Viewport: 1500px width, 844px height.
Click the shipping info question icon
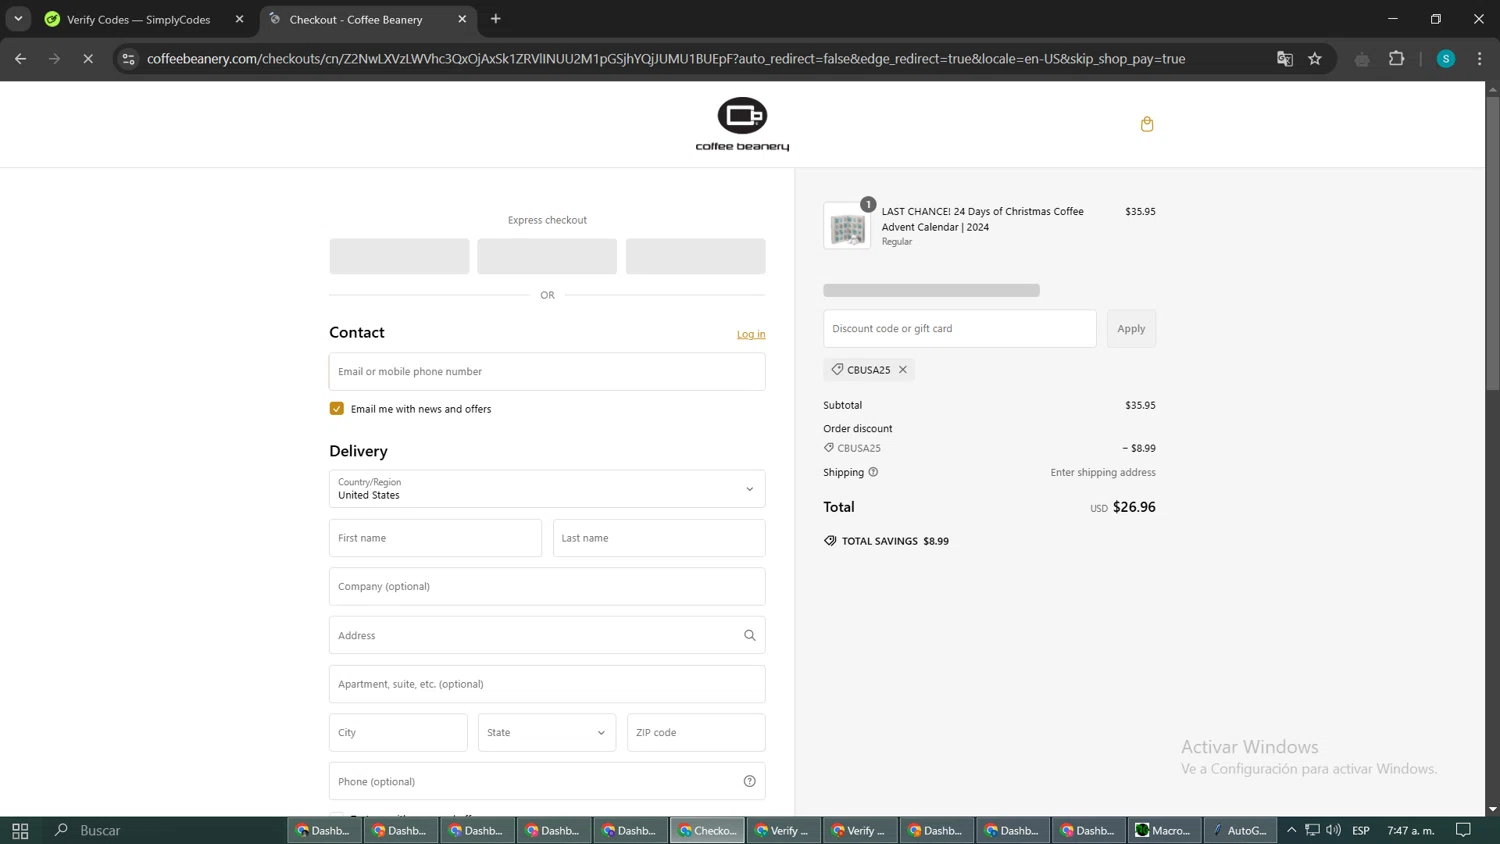[873, 472]
